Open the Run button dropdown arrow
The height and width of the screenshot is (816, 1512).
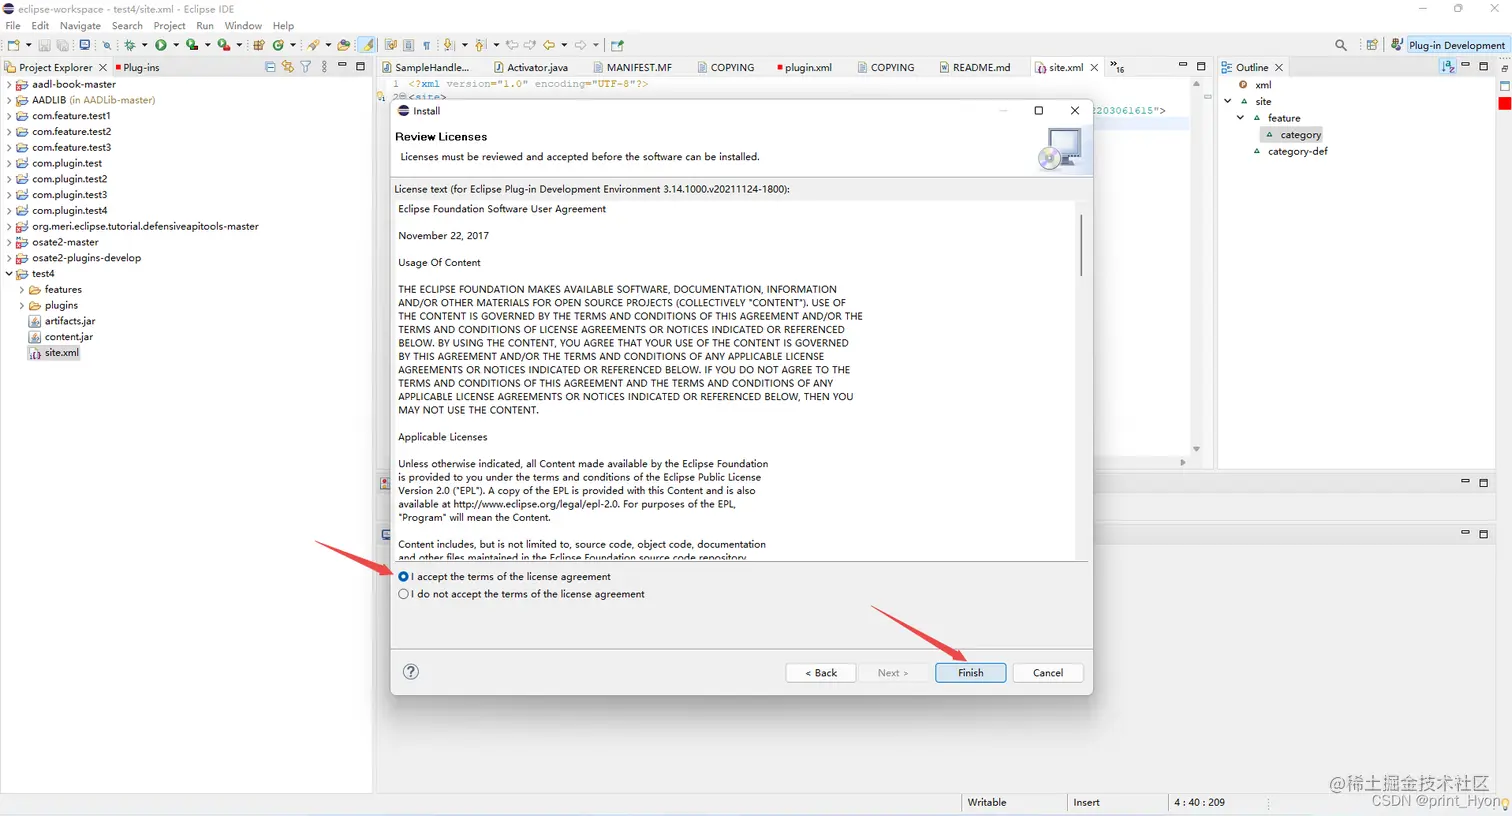click(x=176, y=45)
